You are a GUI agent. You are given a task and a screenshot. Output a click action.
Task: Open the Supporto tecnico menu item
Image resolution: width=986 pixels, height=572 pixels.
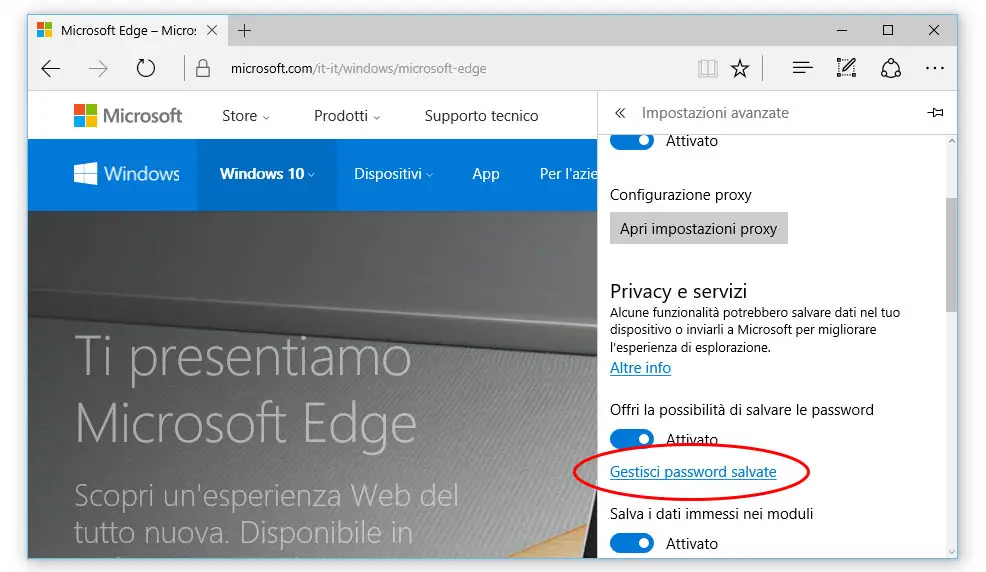[x=481, y=116]
